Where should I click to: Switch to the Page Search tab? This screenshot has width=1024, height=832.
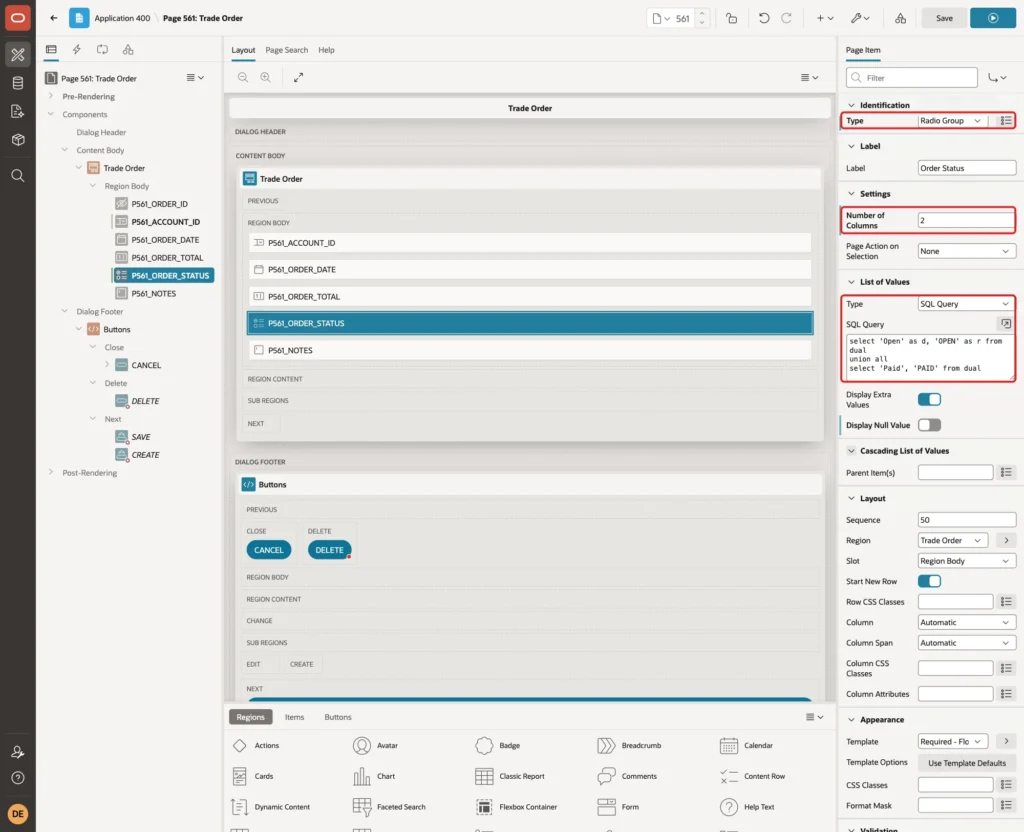tap(286, 50)
